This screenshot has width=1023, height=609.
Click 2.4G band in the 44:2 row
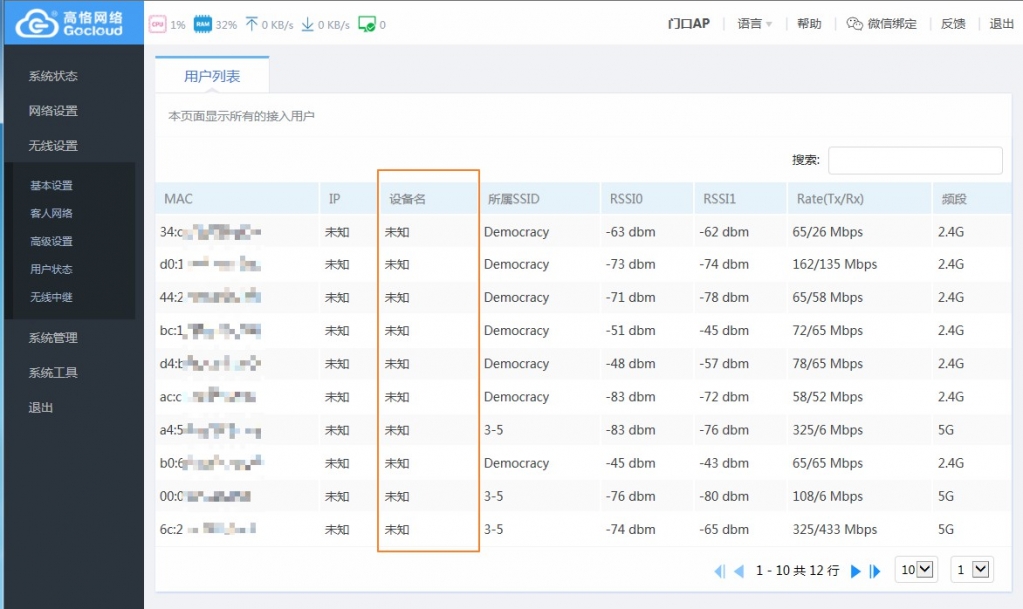coord(951,297)
